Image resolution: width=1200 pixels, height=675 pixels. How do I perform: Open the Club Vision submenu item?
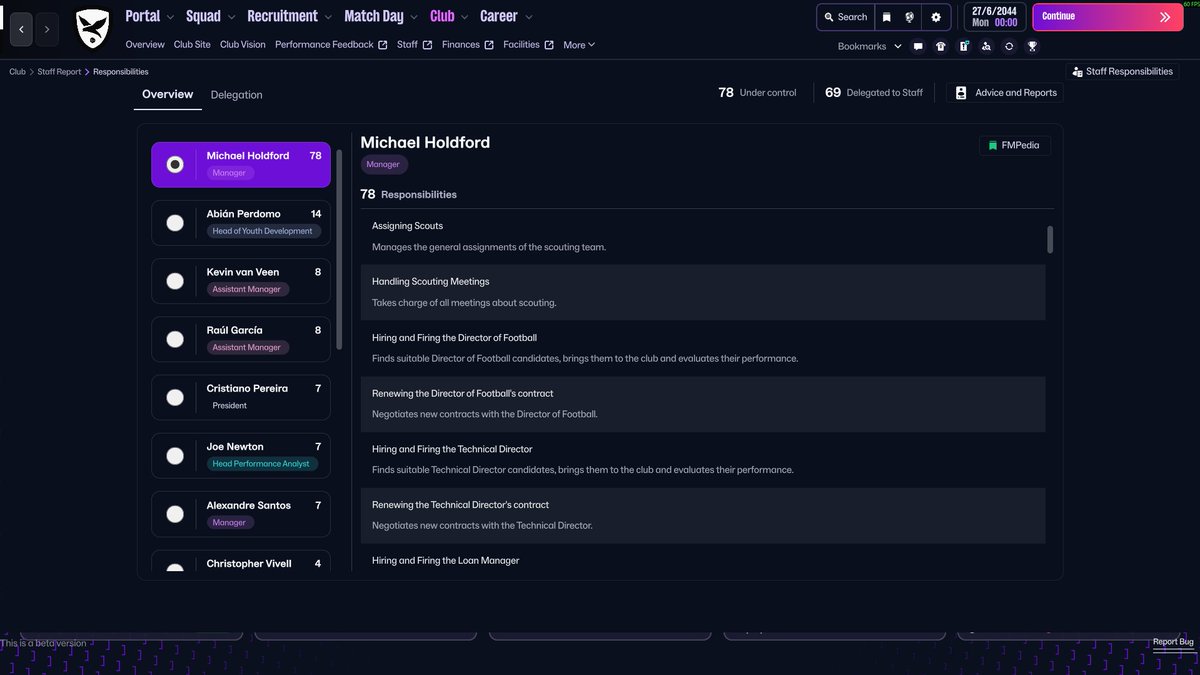243,45
